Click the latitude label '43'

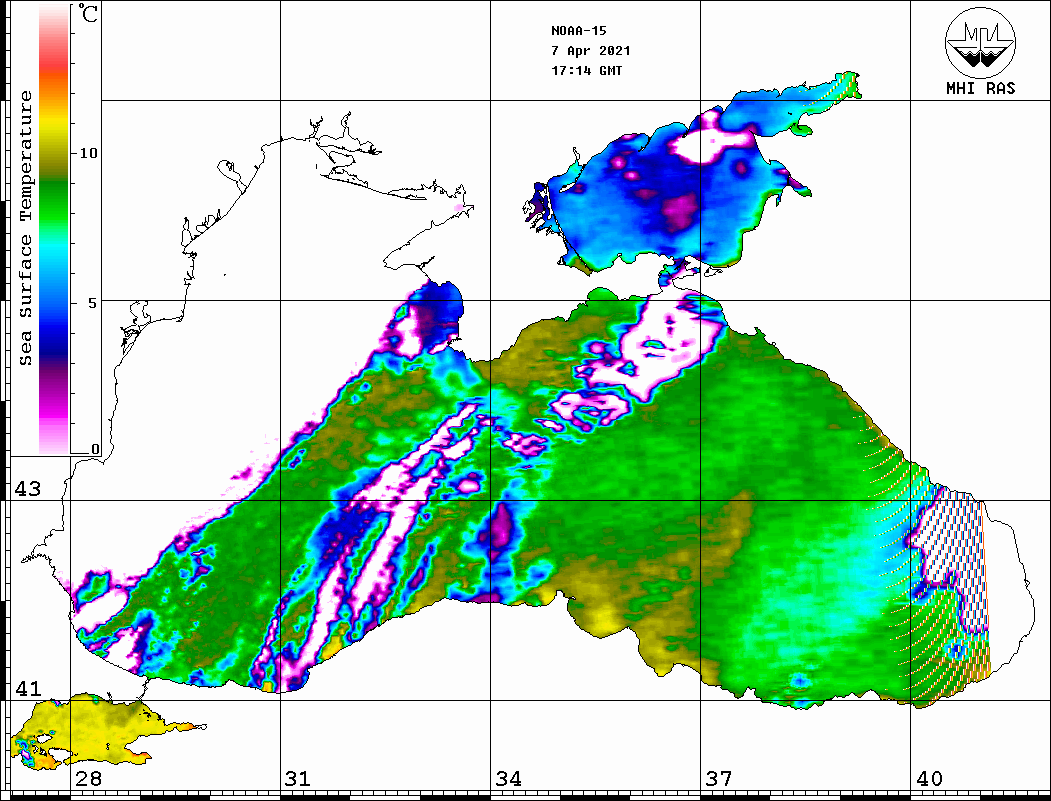[x=28, y=489]
